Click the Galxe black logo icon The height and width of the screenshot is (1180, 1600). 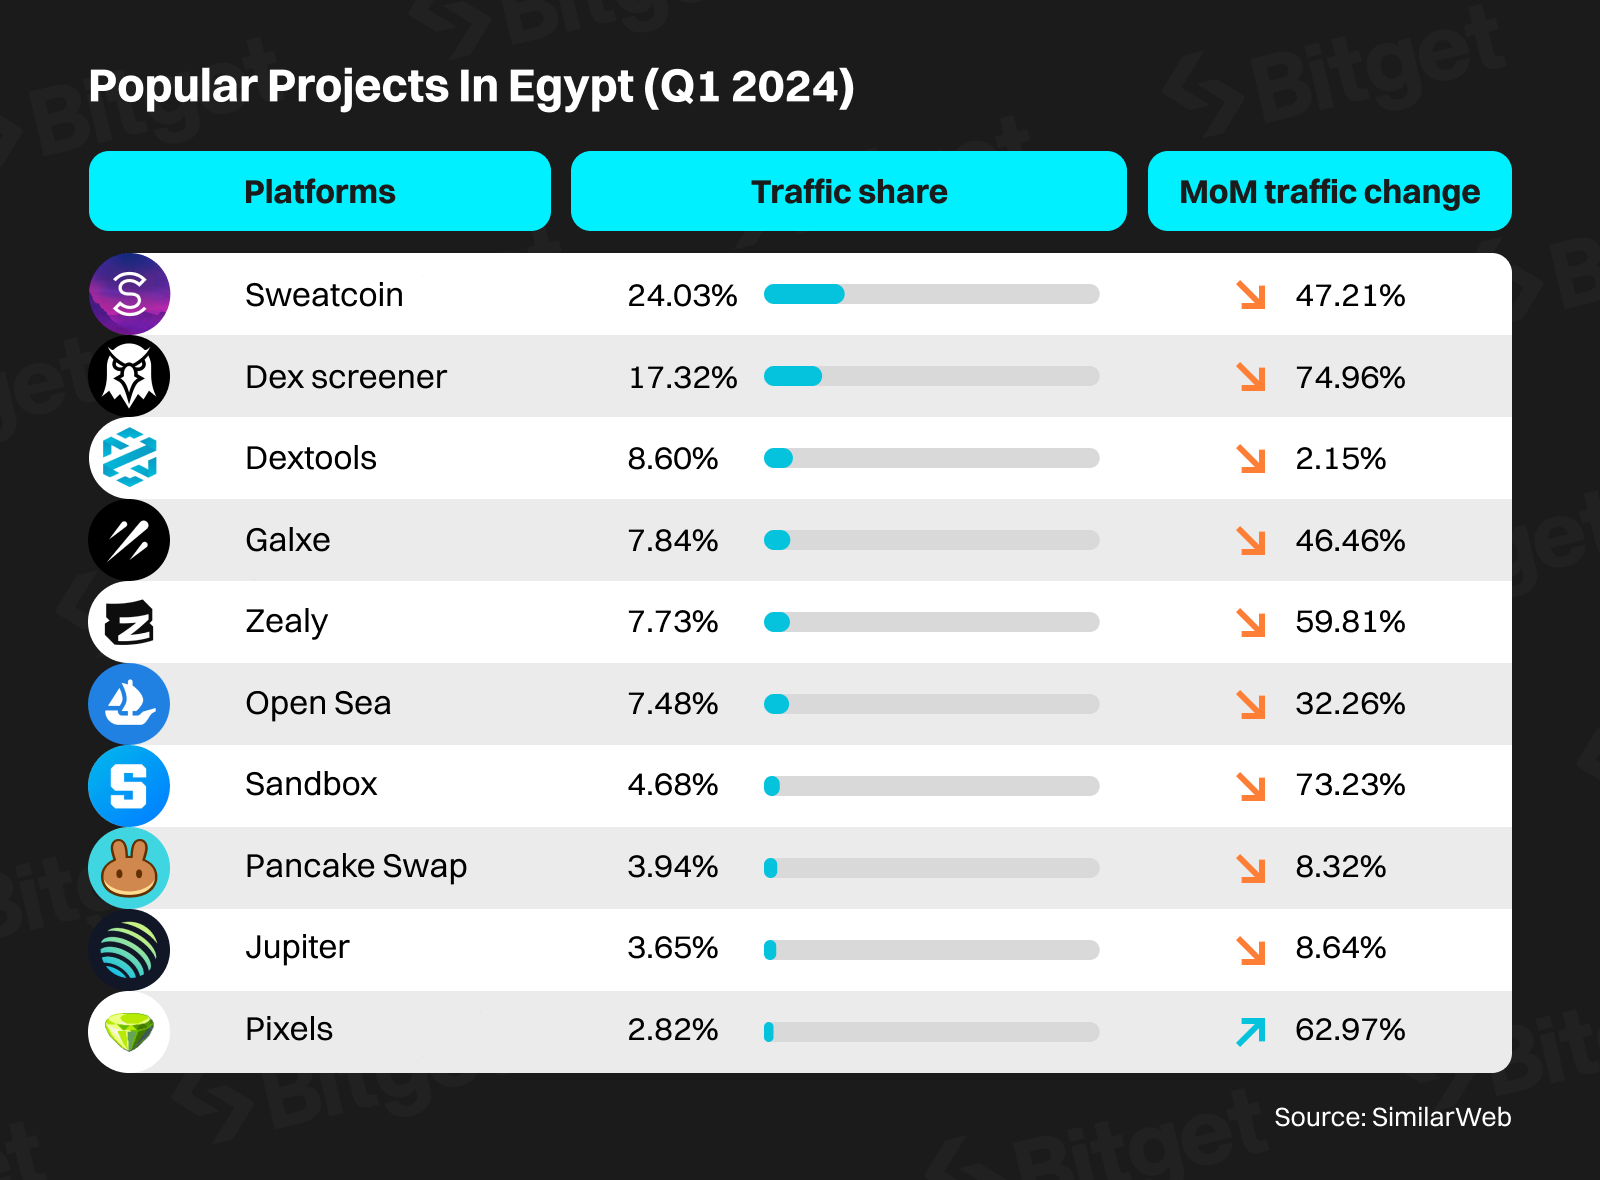(x=129, y=540)
